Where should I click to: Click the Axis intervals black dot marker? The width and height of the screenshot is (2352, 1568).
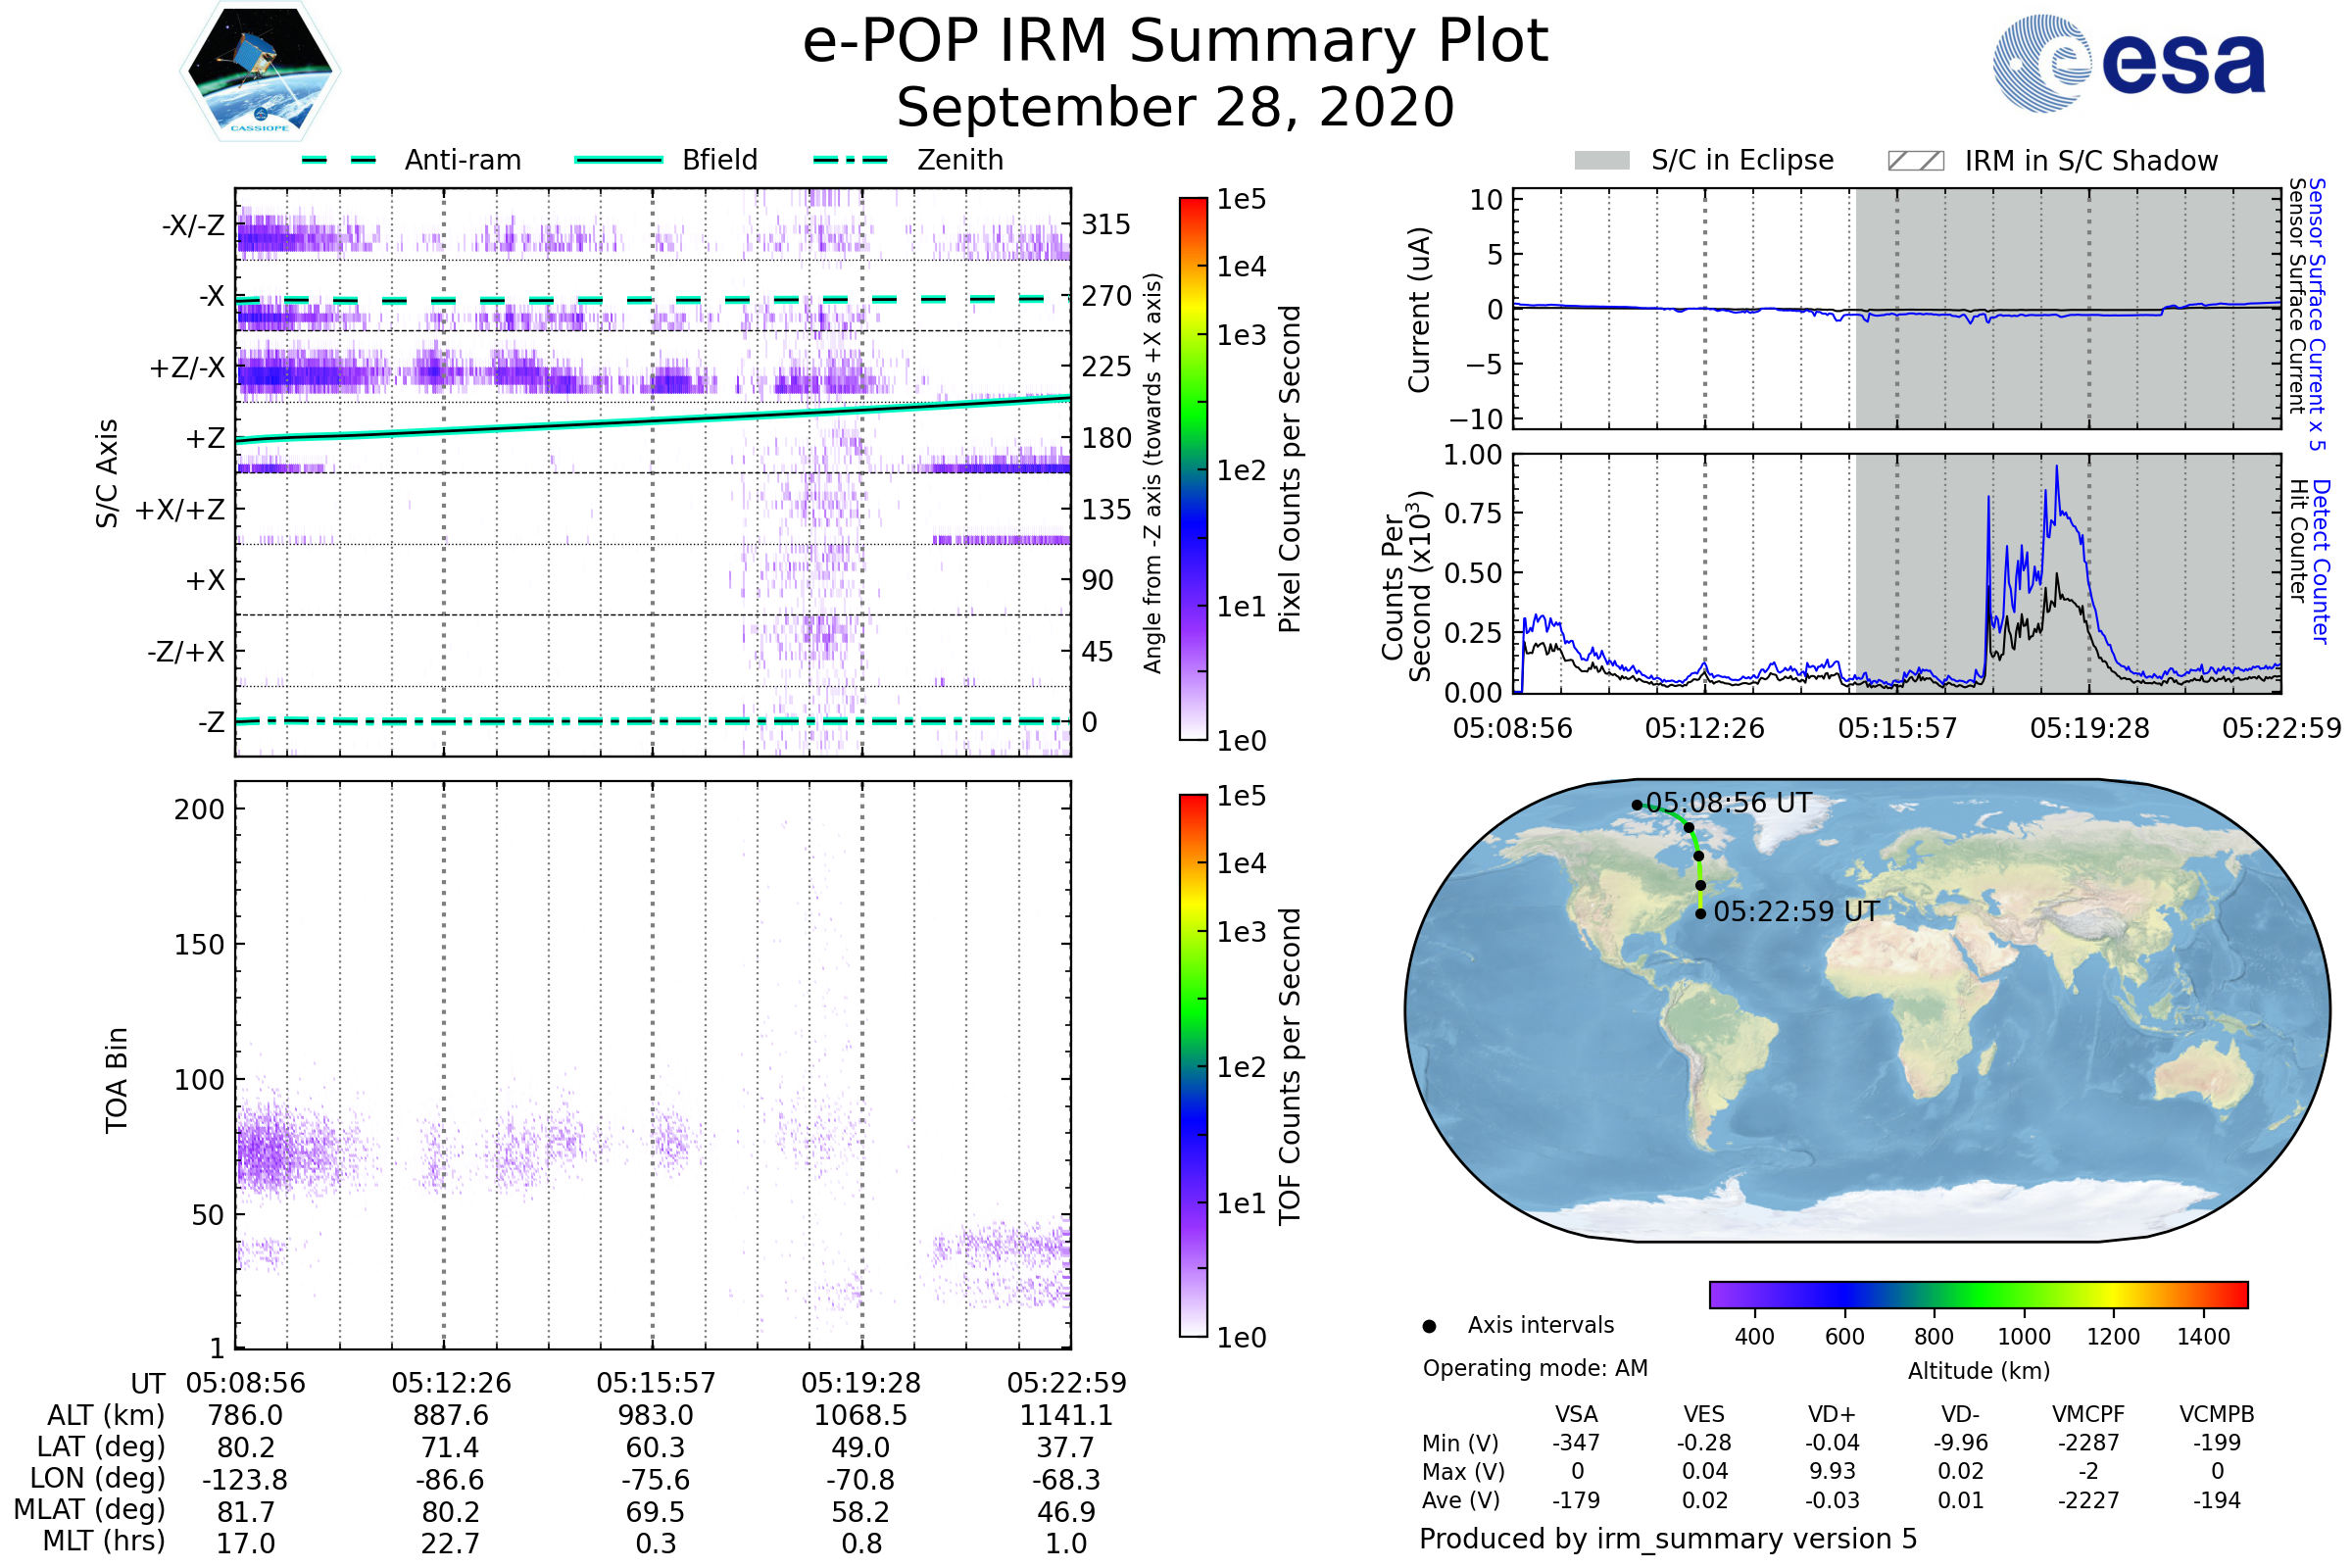pos(1429,1326)
